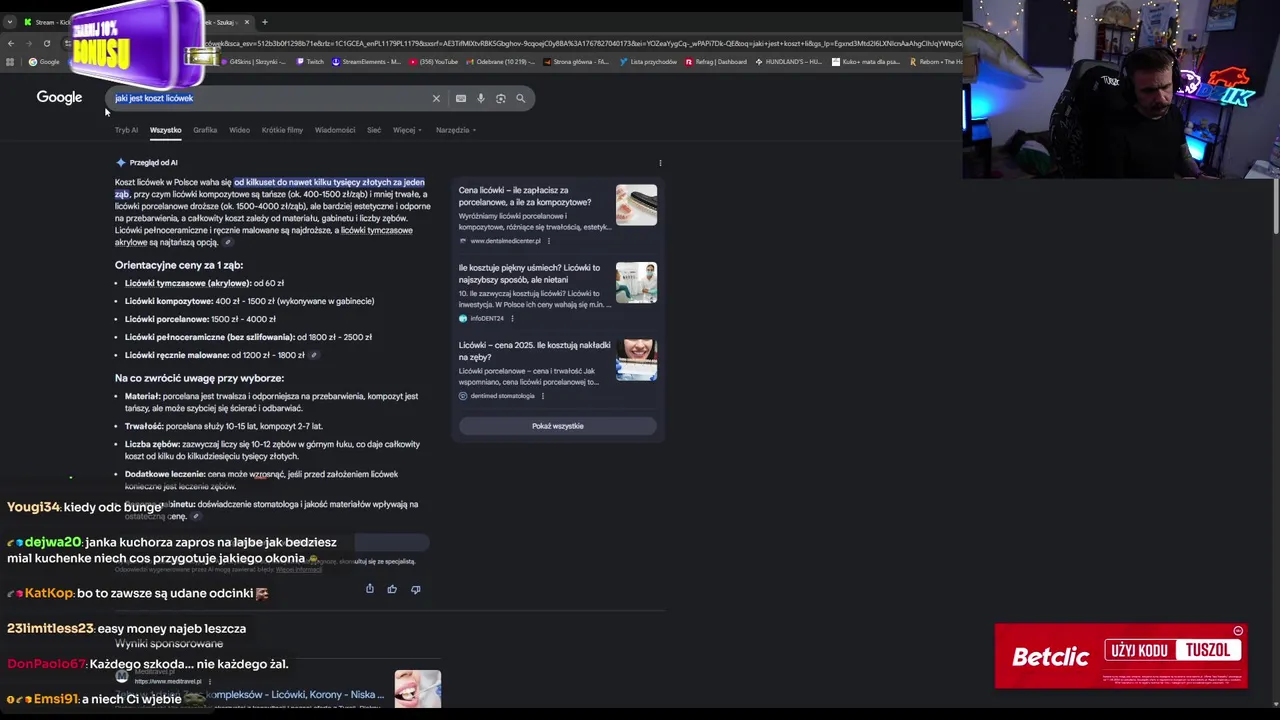The width and height of the screenshot is (1280, 720).
Task: Open source link chip after 1800 zł
Action: [x=314, y=355]
